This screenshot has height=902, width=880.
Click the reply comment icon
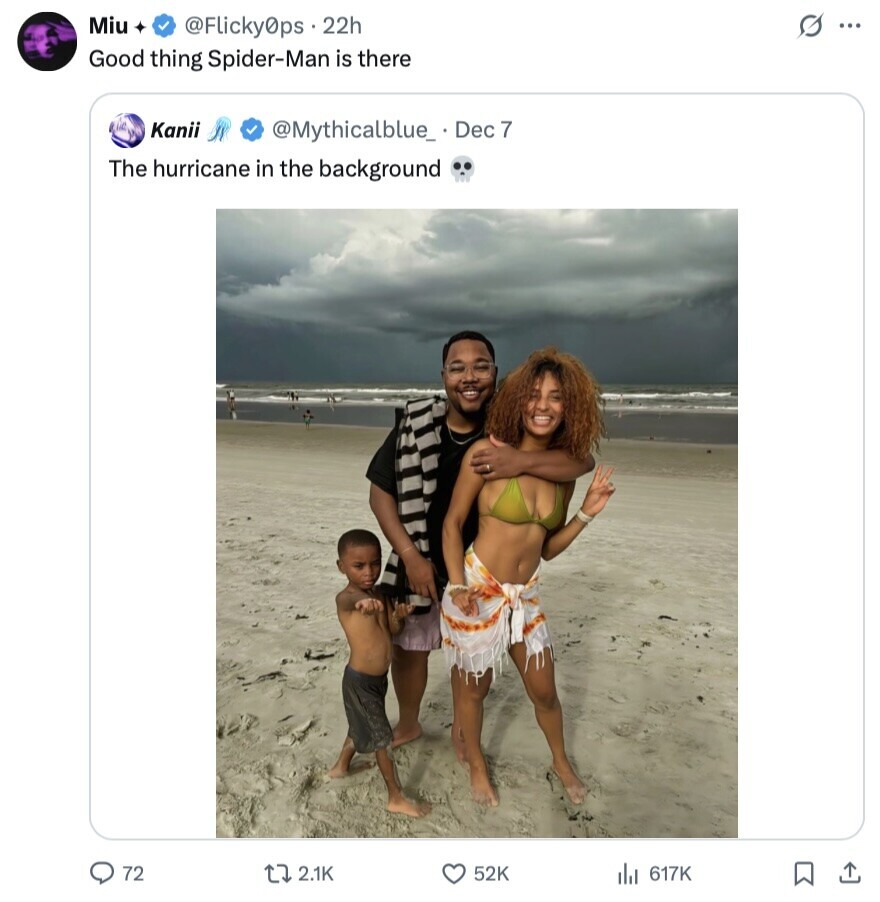pos(103,873)
